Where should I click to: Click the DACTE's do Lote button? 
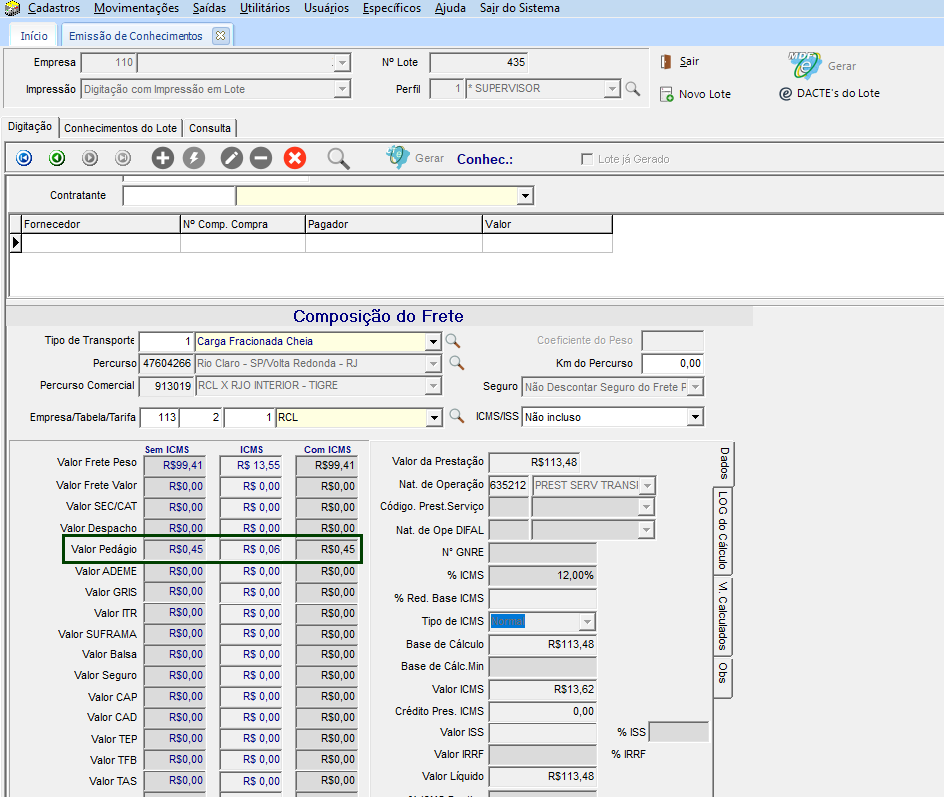tap(829, 94)
